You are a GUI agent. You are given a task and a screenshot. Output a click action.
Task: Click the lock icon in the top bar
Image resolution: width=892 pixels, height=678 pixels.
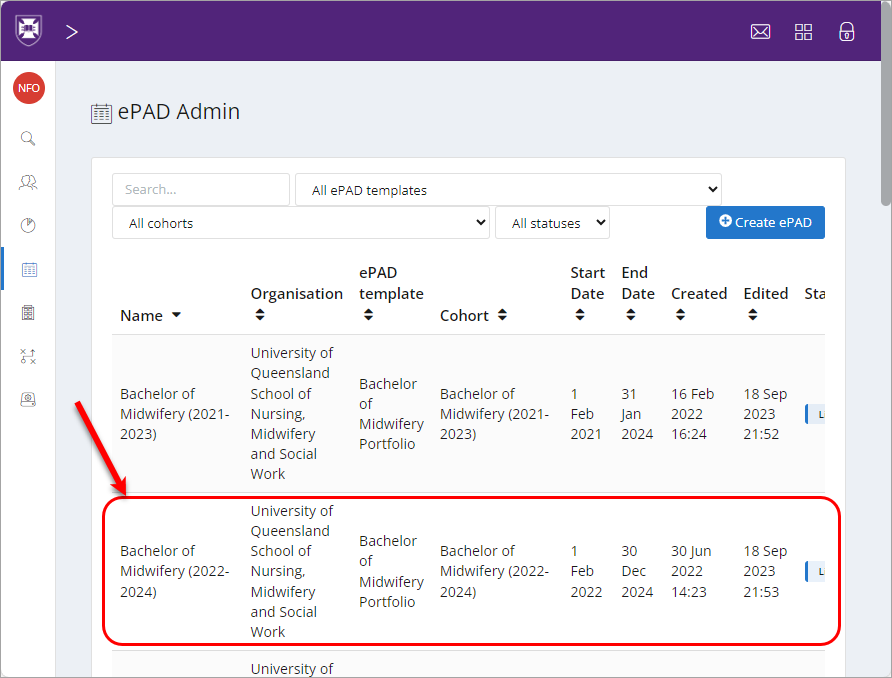(846, 31)
